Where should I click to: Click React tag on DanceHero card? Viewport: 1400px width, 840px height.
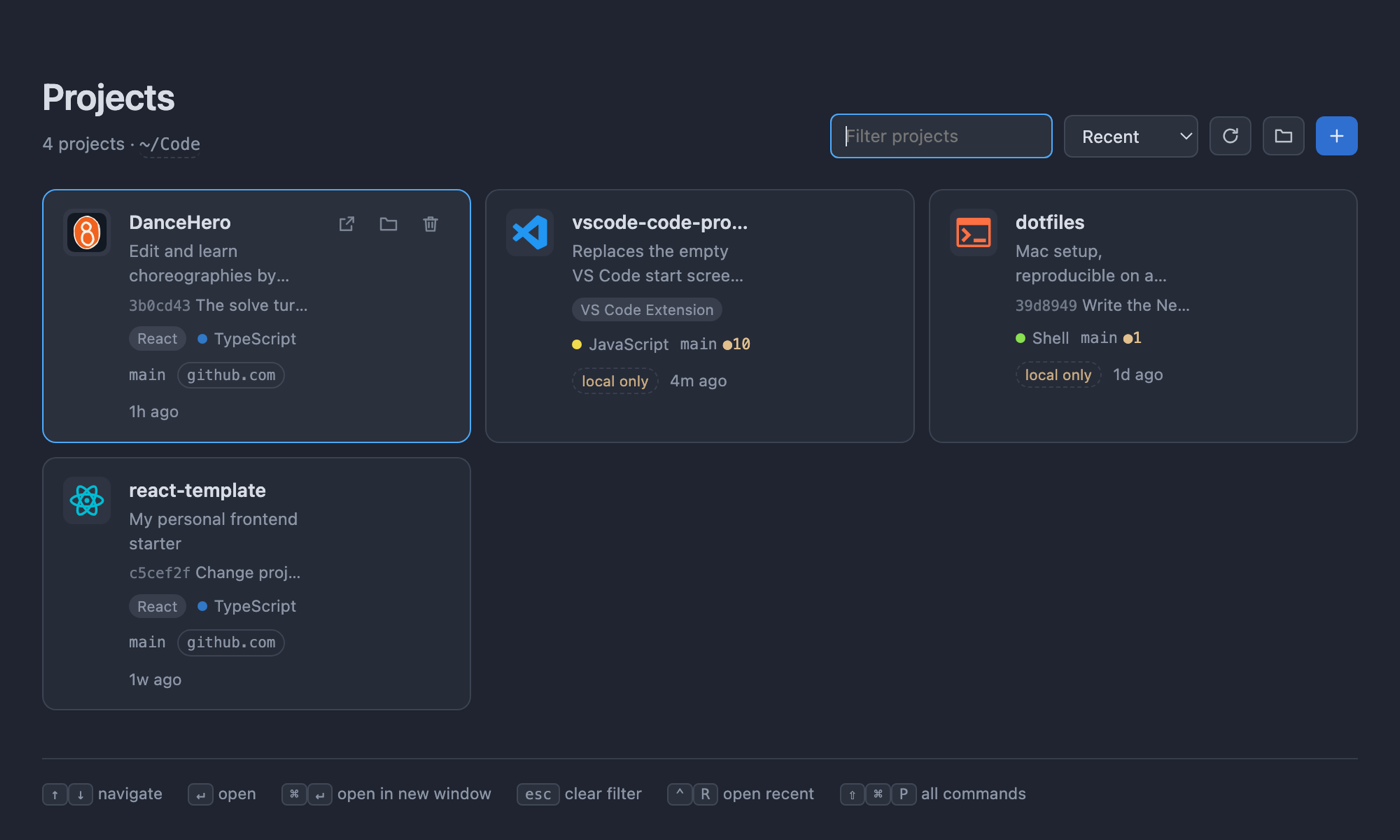pyautogui.click(x=158, y=339)
